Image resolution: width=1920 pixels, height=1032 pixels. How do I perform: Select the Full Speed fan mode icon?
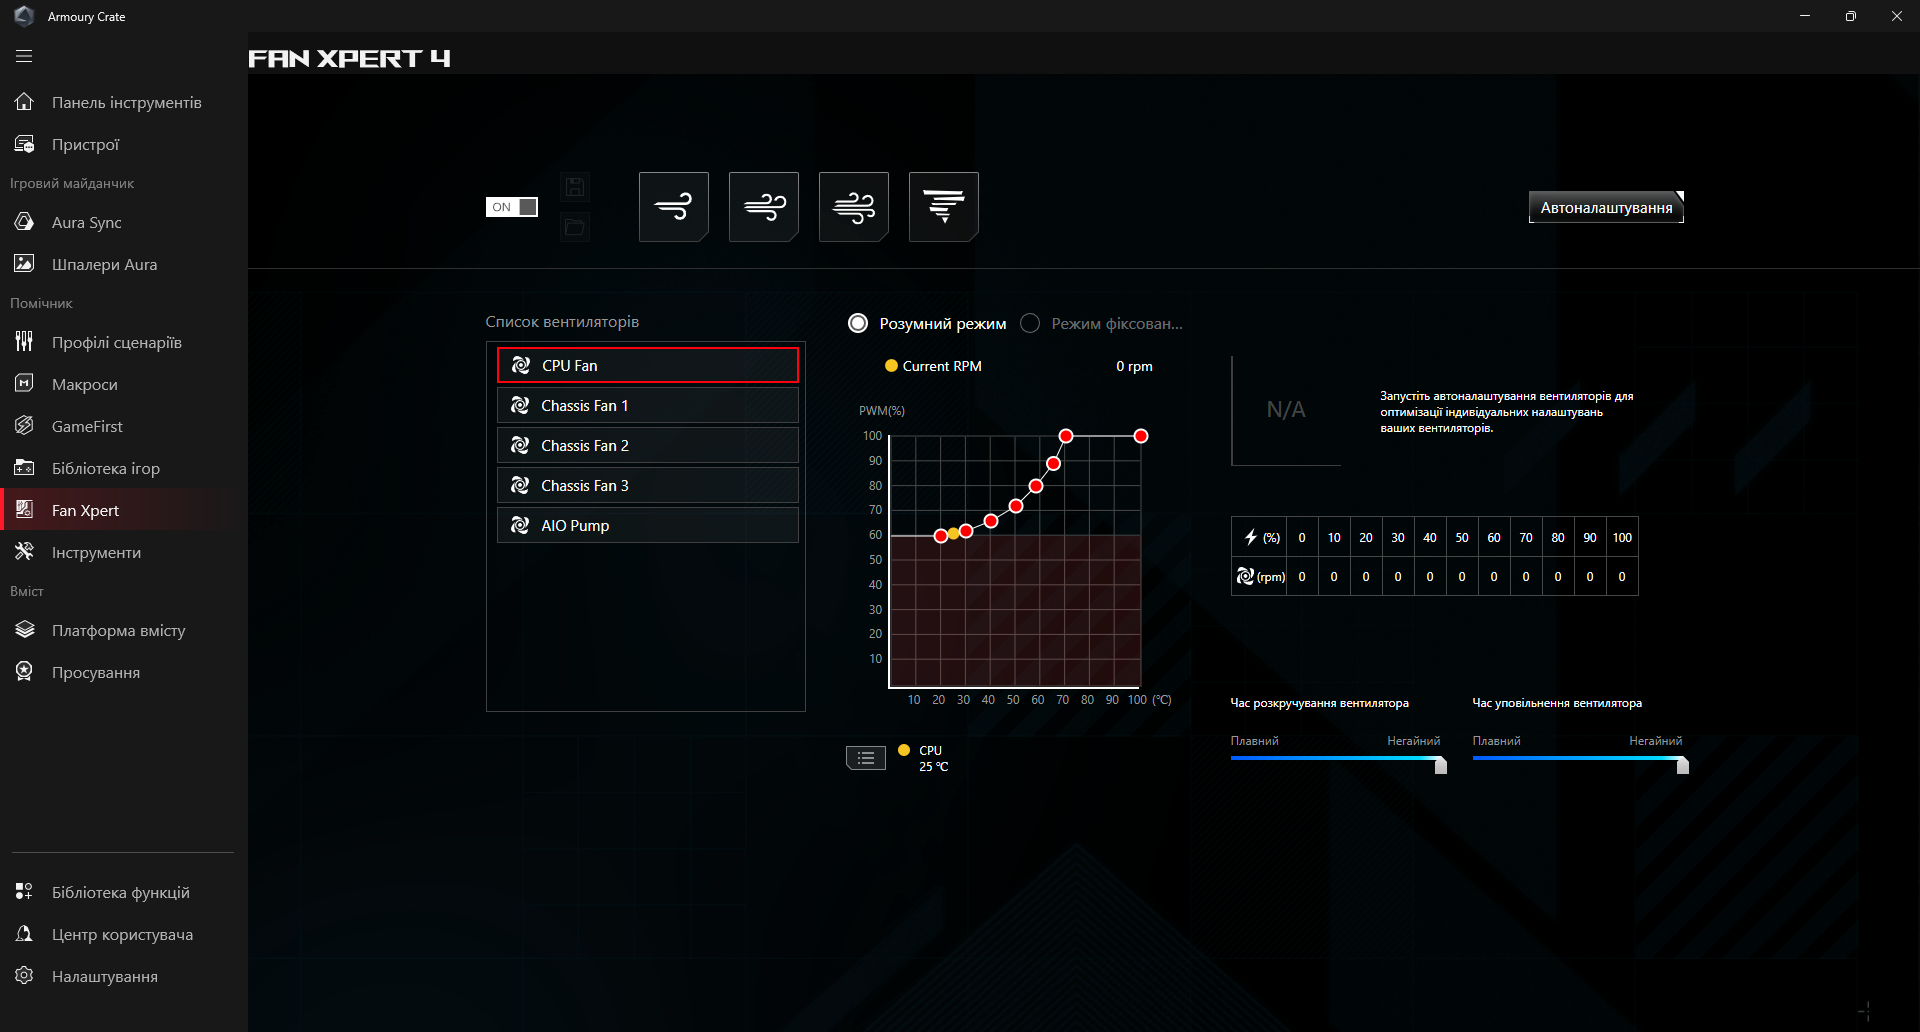[944, 207]
